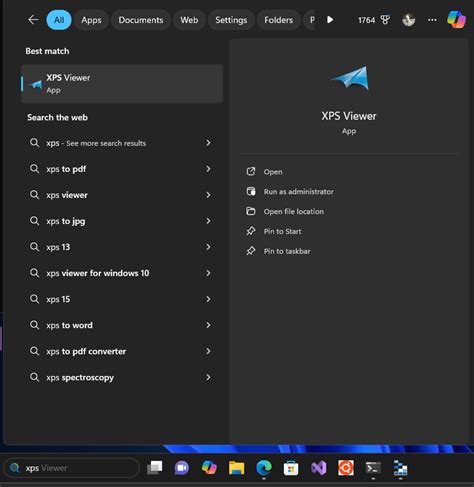The image size is (474, 487).
Task: Open Copilot from the taskbar
Action: 209,468
